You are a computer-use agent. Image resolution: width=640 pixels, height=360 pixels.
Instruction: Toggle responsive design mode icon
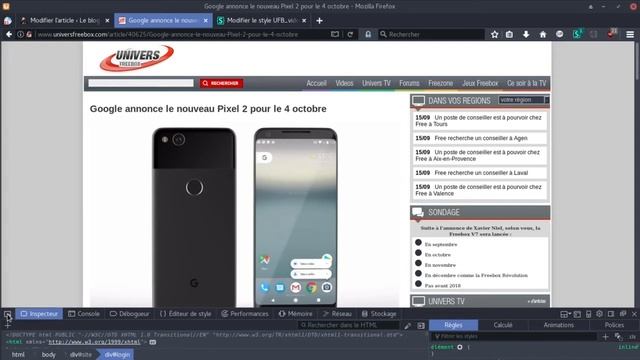[588, 314]
